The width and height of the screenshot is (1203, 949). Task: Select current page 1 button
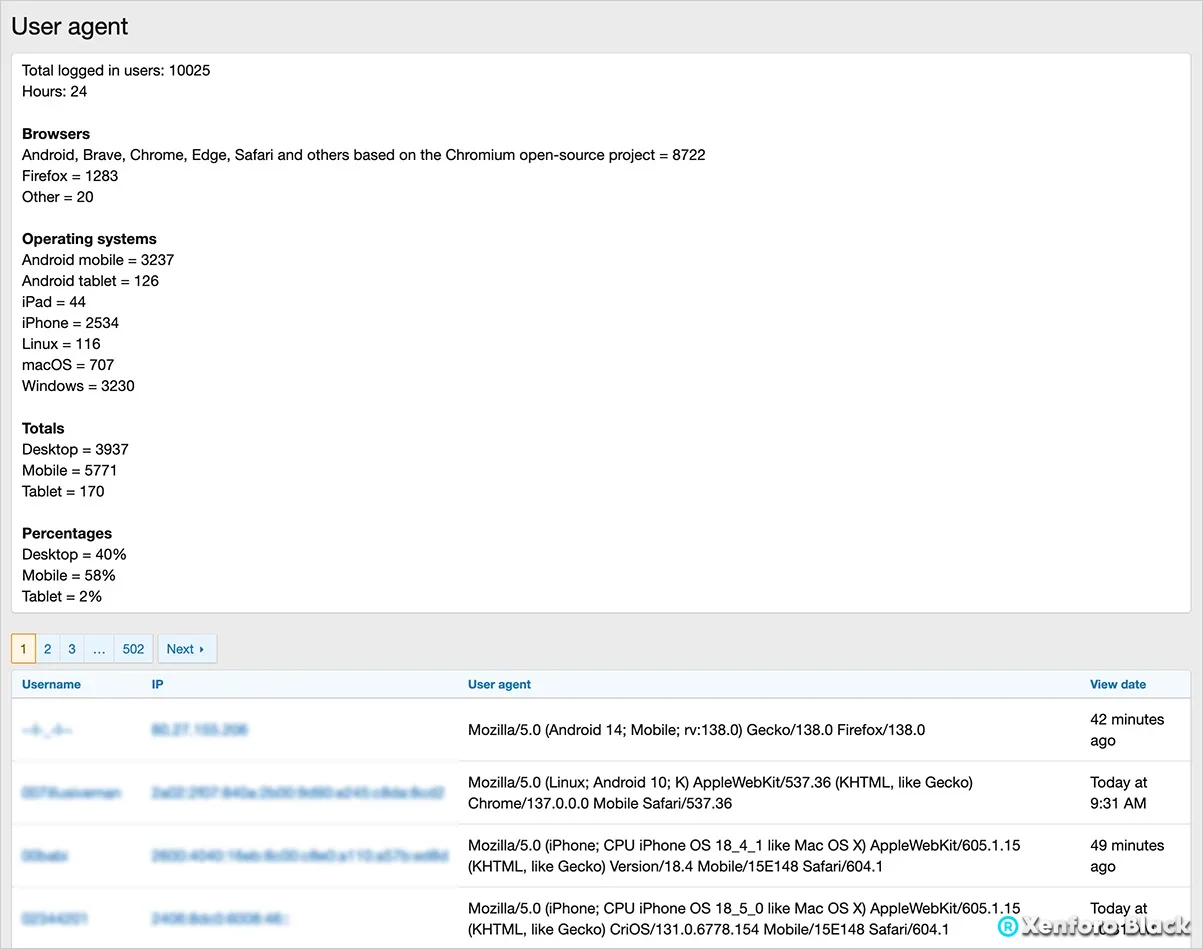pos(23,649)
